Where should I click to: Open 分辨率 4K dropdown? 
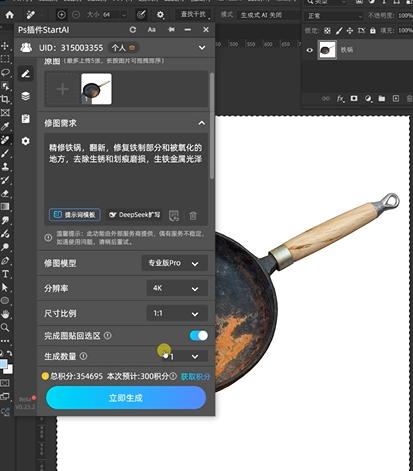click(177, 288)
